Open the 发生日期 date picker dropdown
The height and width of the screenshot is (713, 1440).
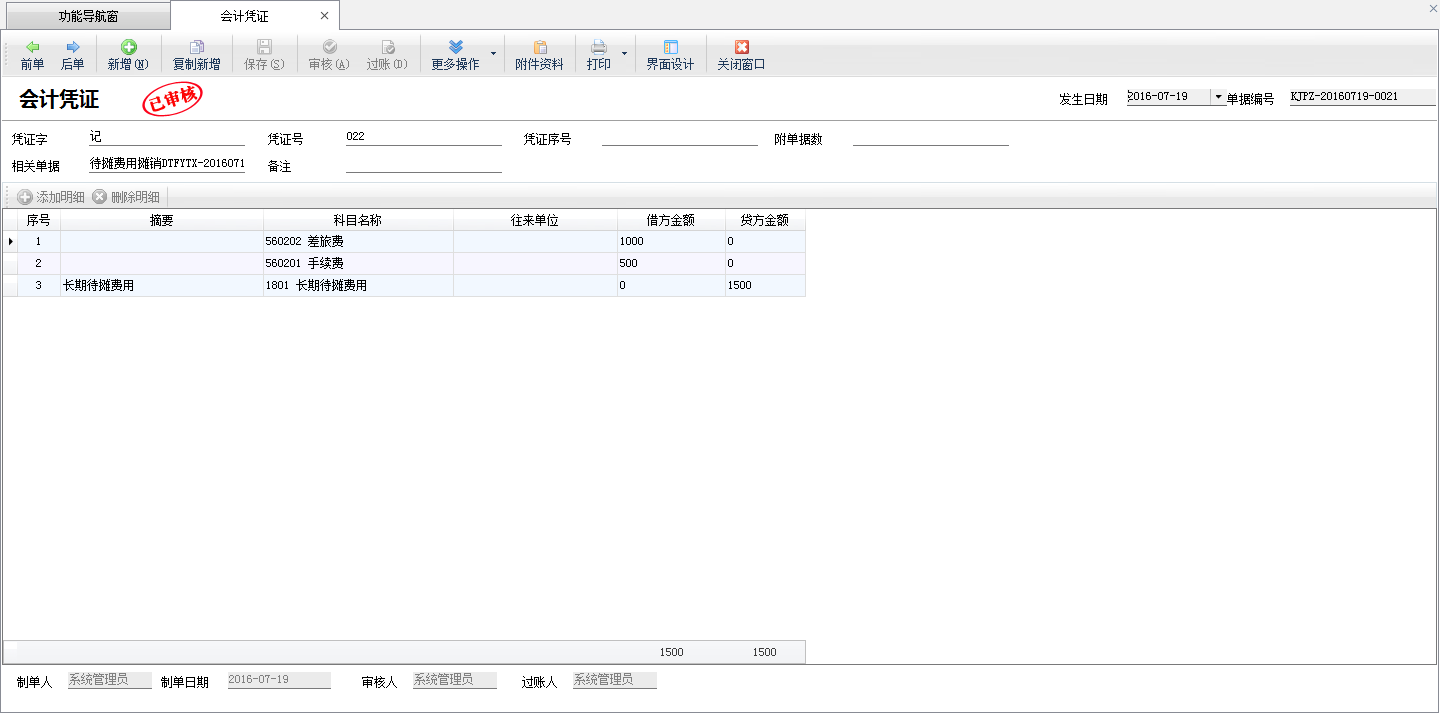pos(1218,97)
